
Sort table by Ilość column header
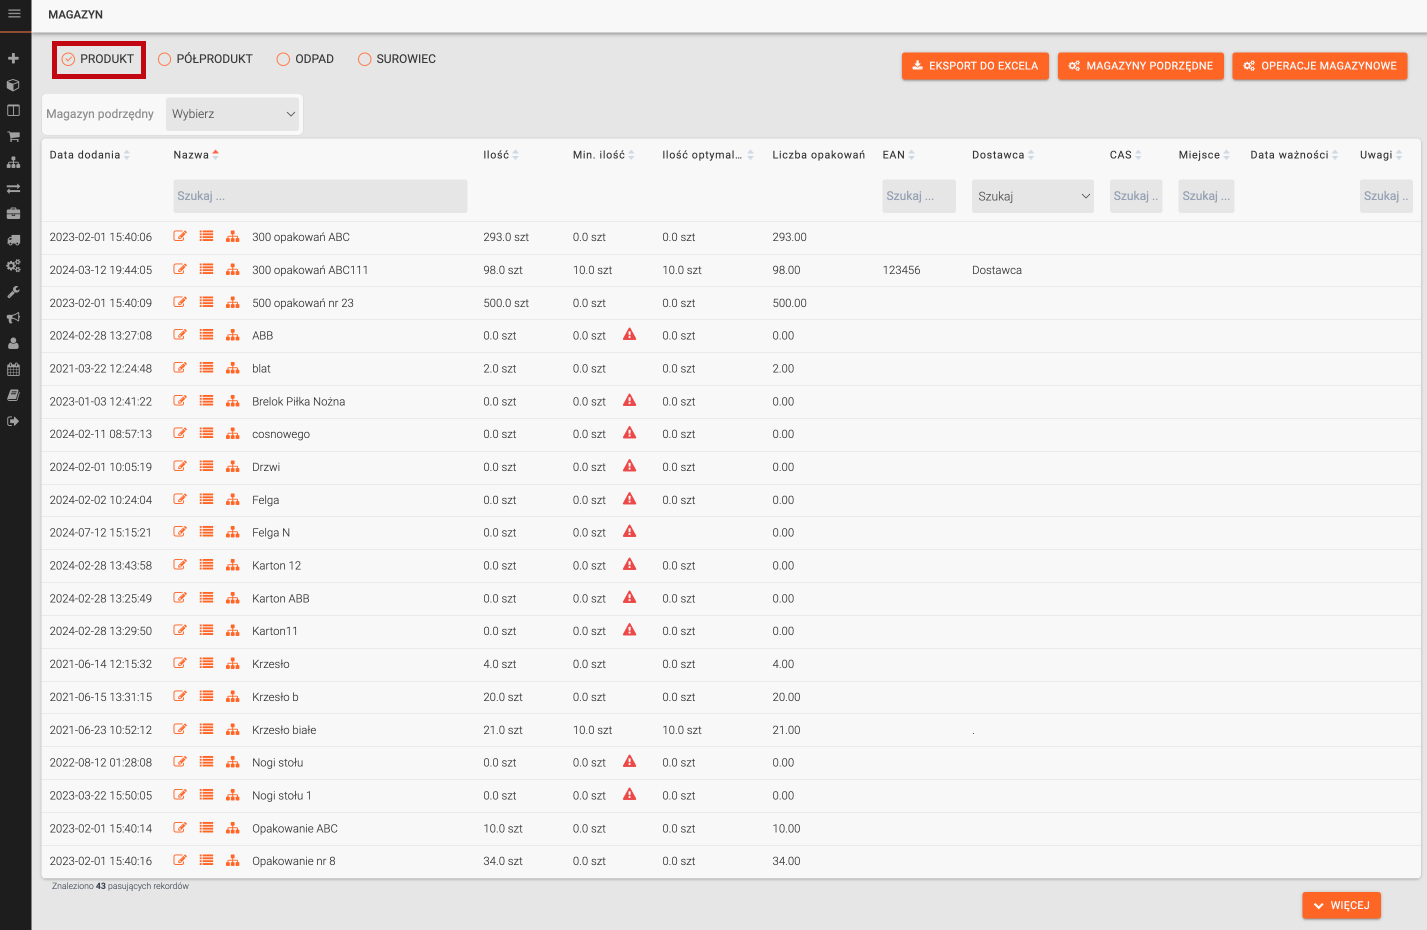tap(496, 155)
